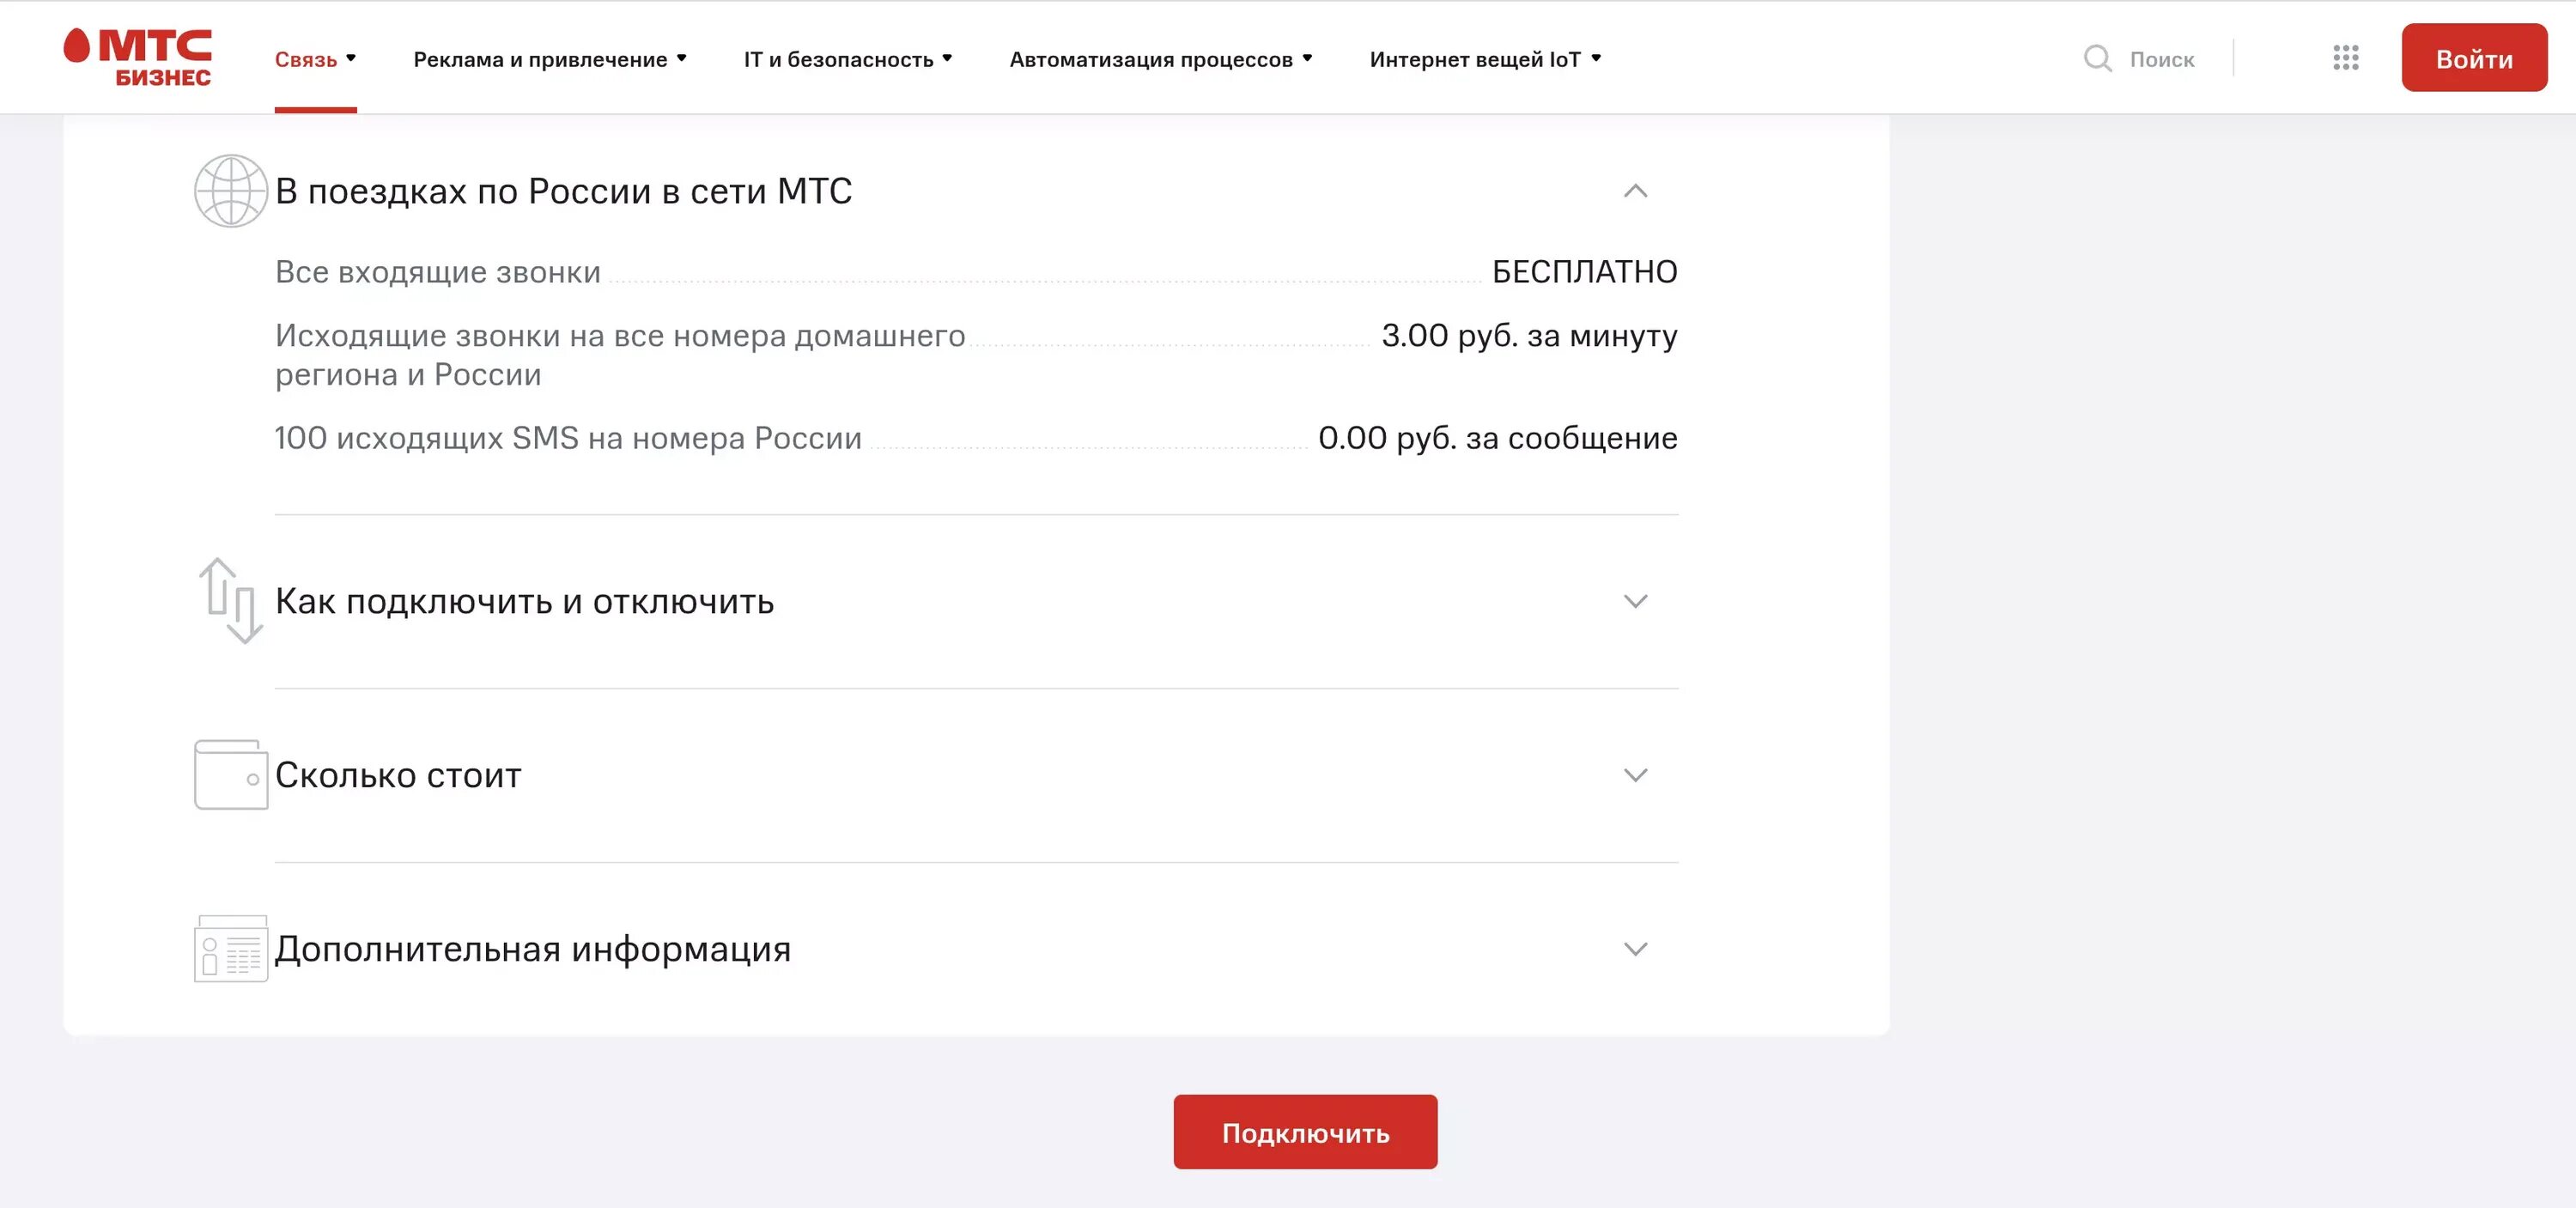
Task: Click the Войти button
Action: [2474, 58]
